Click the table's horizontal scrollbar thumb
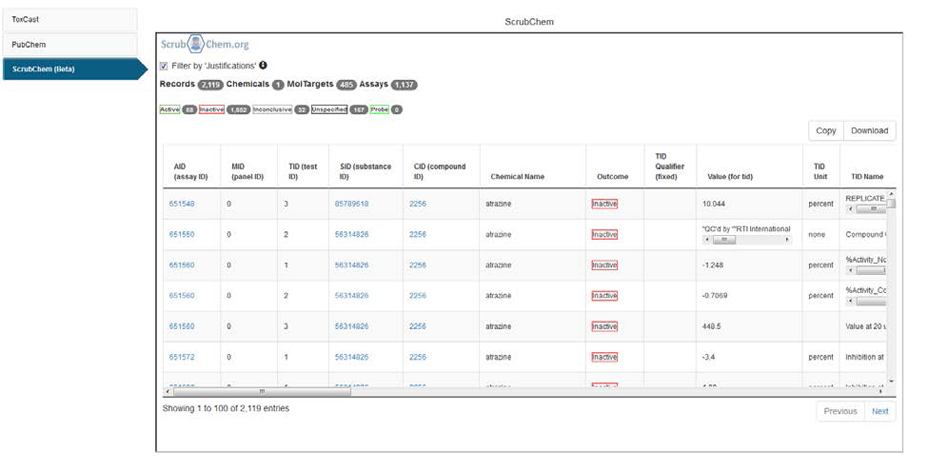Image resolution: width=928 pixels, height=471 pixels. (x=262, y=391)
